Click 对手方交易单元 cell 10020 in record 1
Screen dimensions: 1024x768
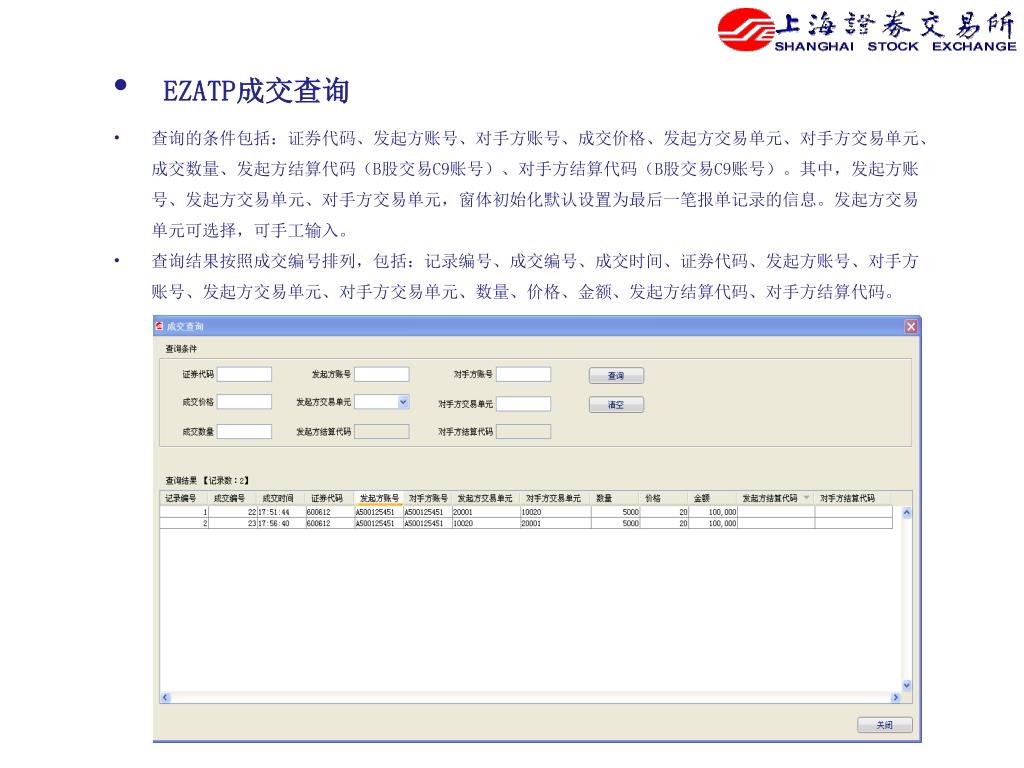pos(556,513)
